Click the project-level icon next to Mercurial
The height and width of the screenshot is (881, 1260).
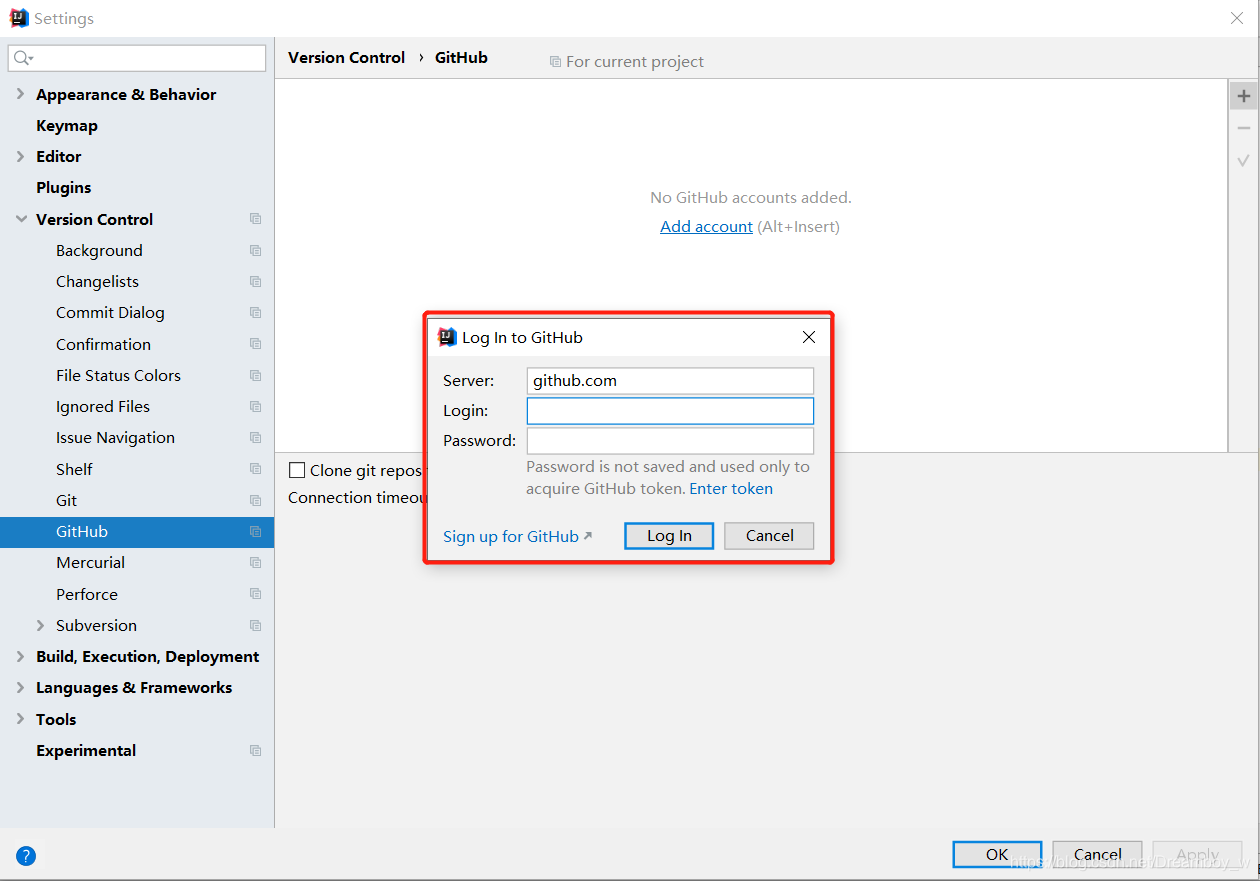[256, 563]
